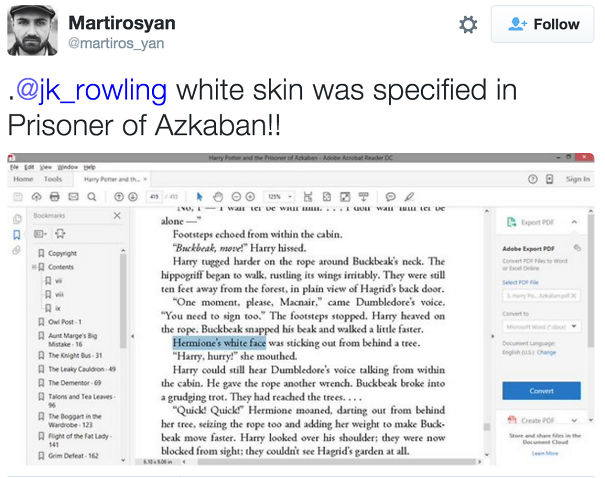Click the Select PDF File link
This screenshot has height=478, width=605.
pos(520,282)
